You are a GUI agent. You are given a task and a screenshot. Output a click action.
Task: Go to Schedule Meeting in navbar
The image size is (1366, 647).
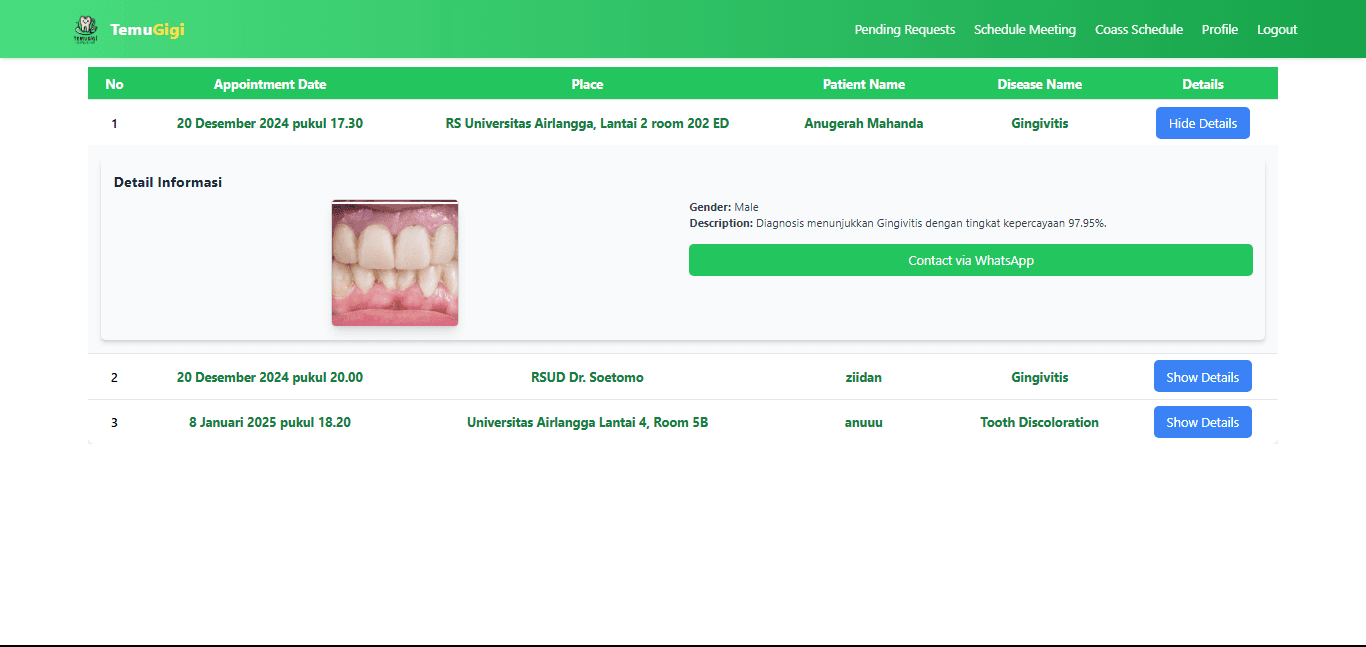[1024, 30]
